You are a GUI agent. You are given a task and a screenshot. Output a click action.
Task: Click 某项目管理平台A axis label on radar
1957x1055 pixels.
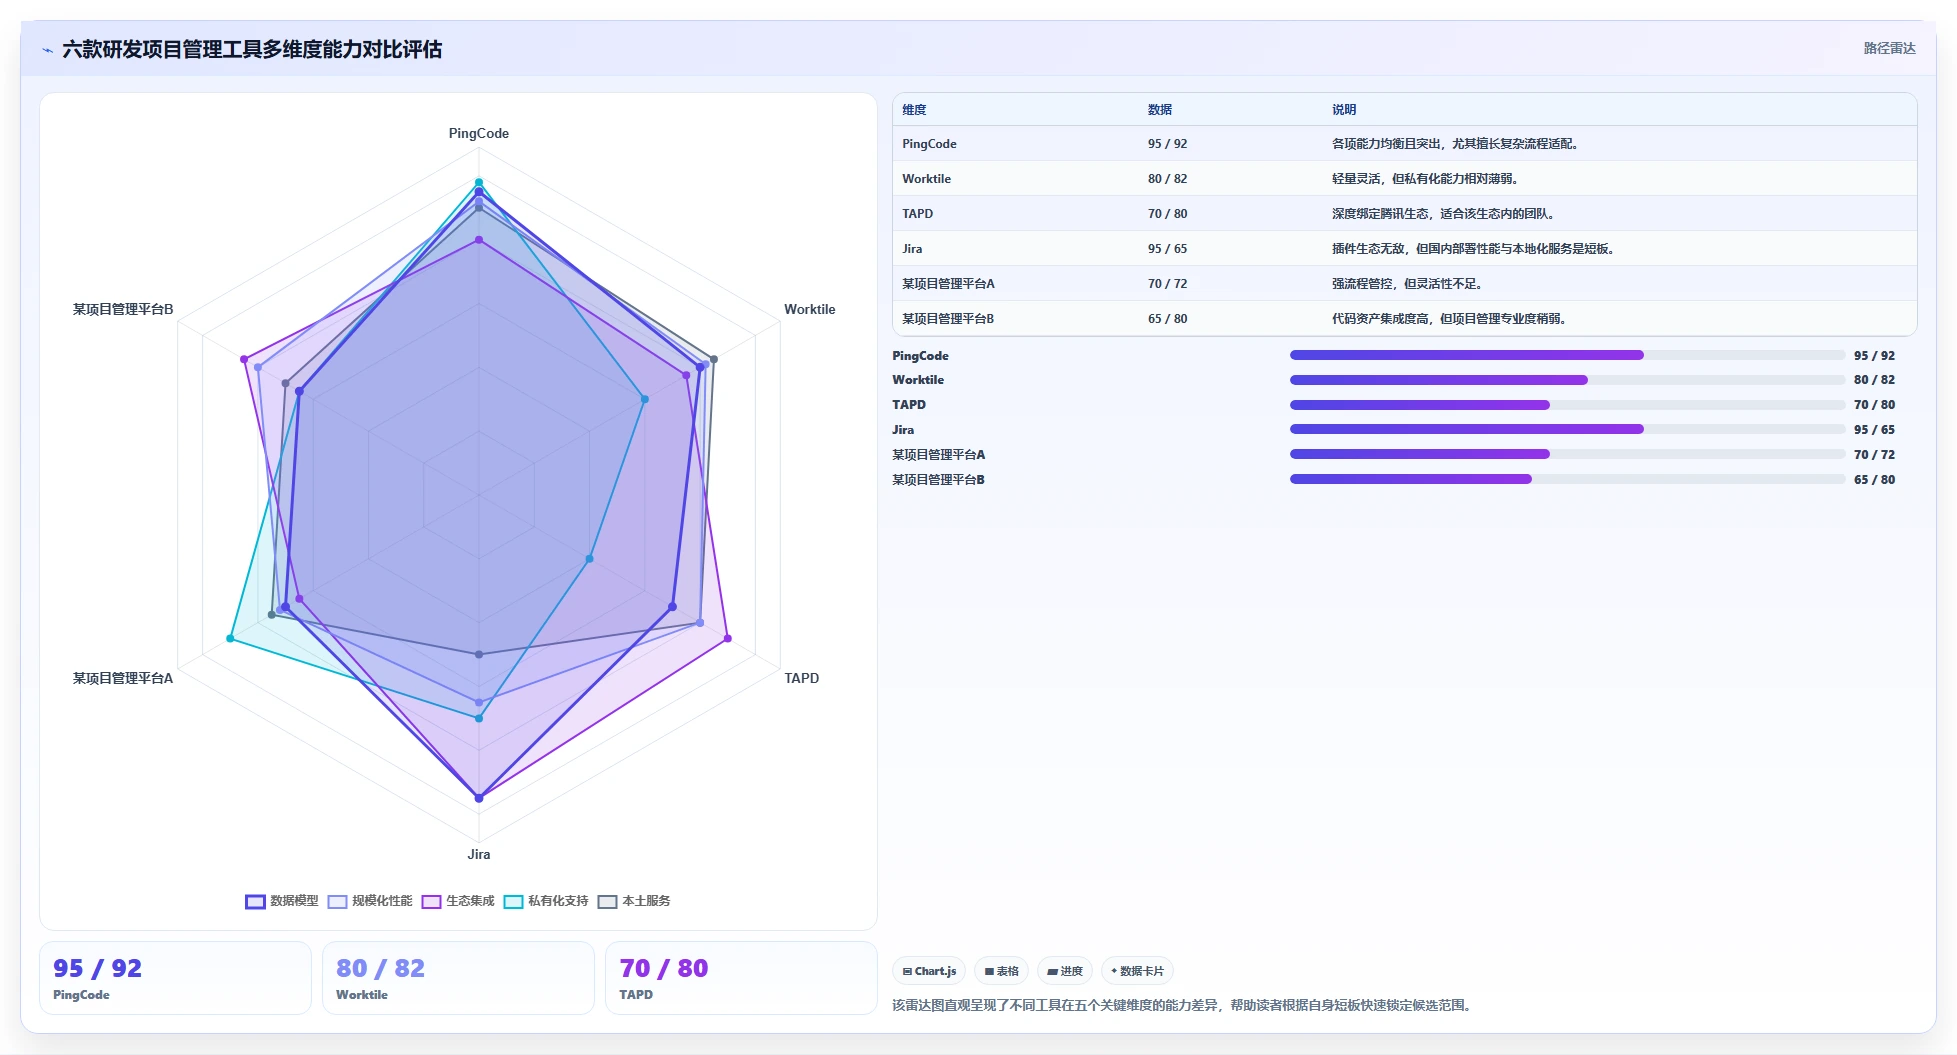[x=123, y=679]
